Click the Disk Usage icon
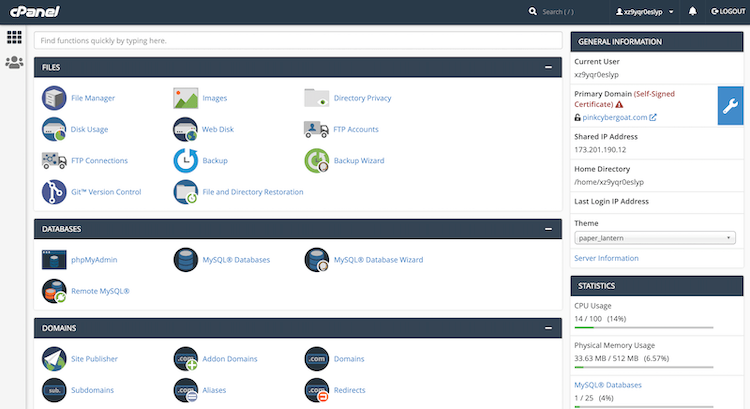 pyautogui.click(x=54, y=129)
